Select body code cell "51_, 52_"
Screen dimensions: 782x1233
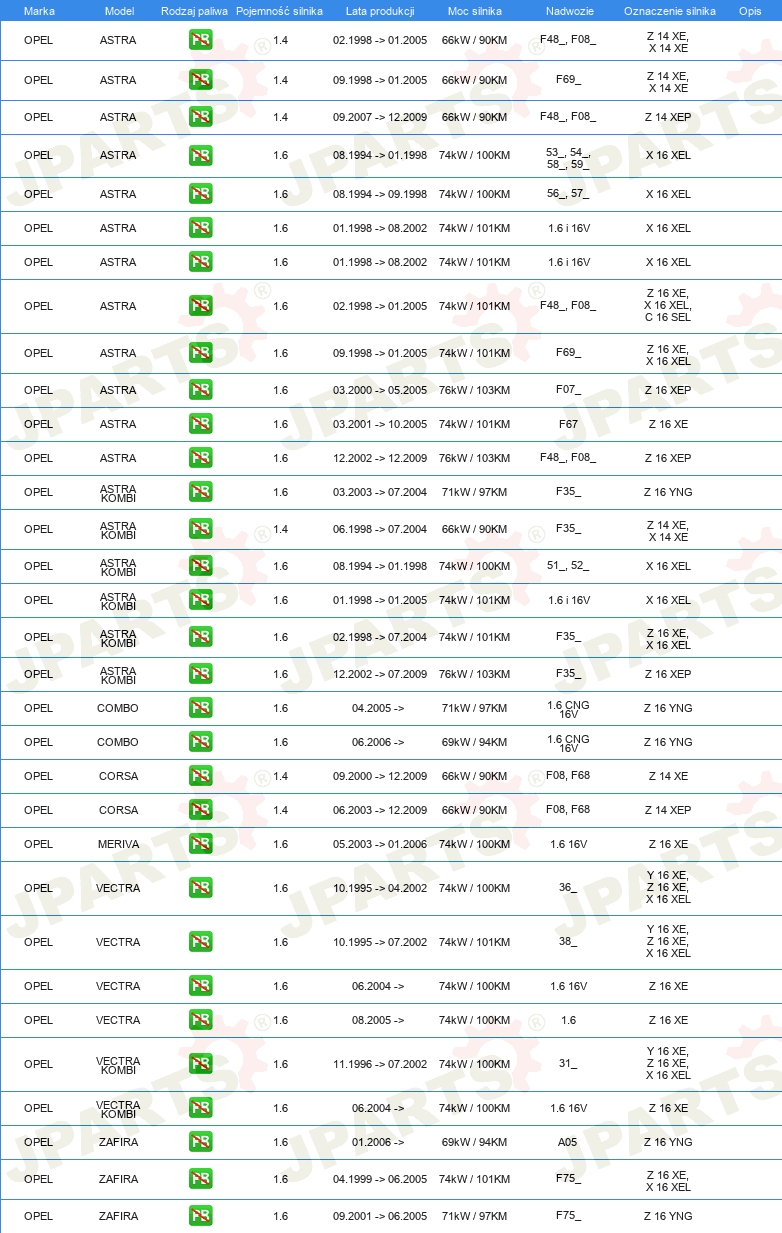pos(568,566)
